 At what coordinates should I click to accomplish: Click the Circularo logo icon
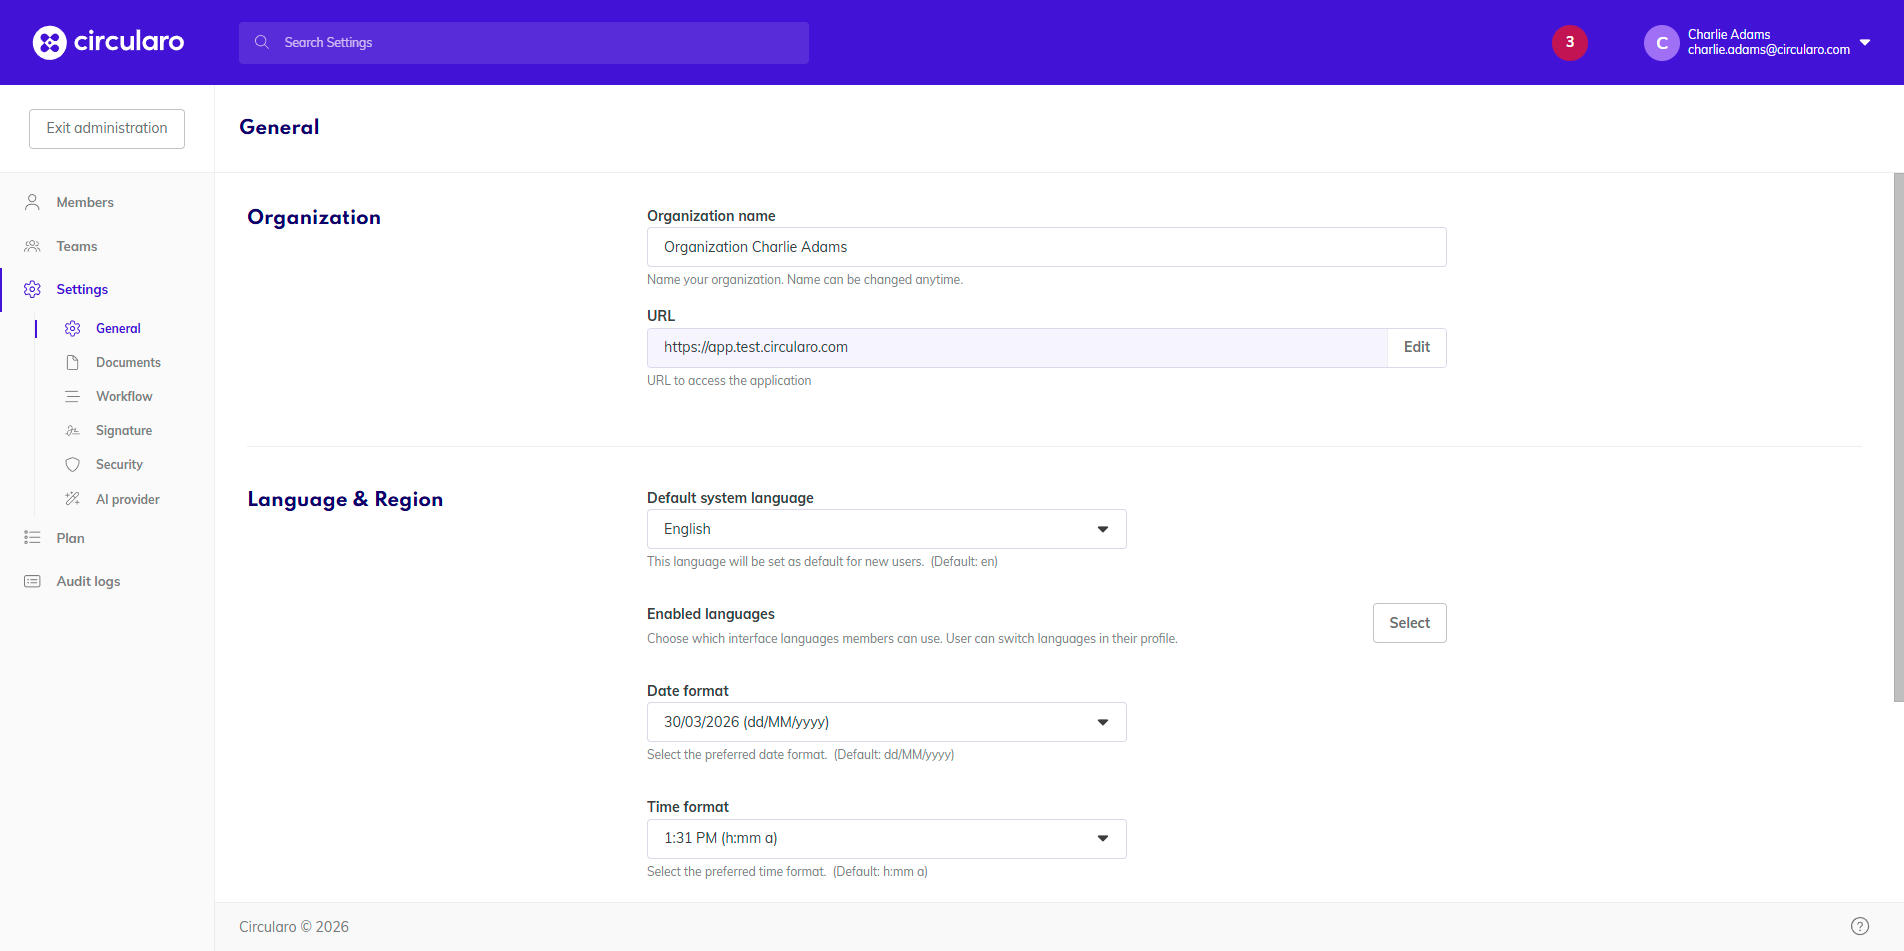[49, 42]
